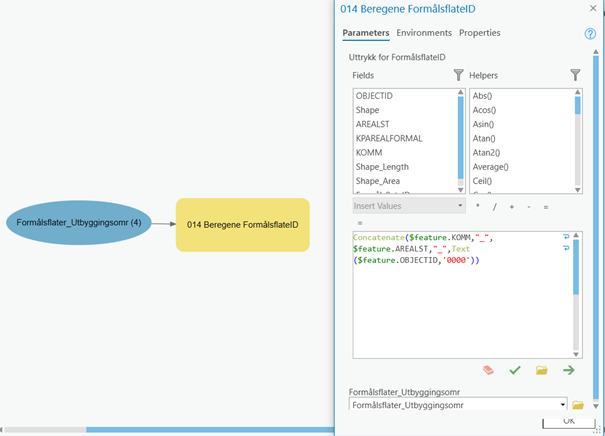Click the Helpers list vertical scrollbar
Screen dimensions: 605x436
[x=577, y=140]
